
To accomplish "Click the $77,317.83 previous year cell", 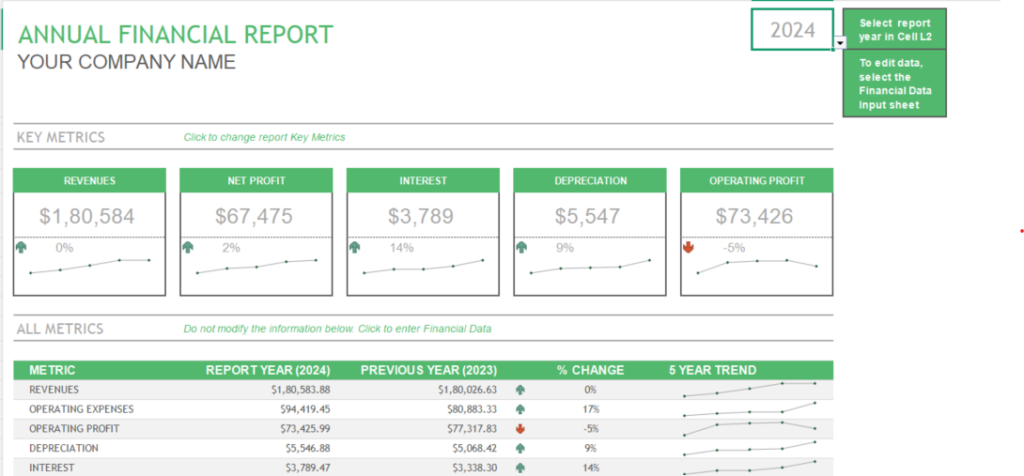I will click(x=471, y=429).
